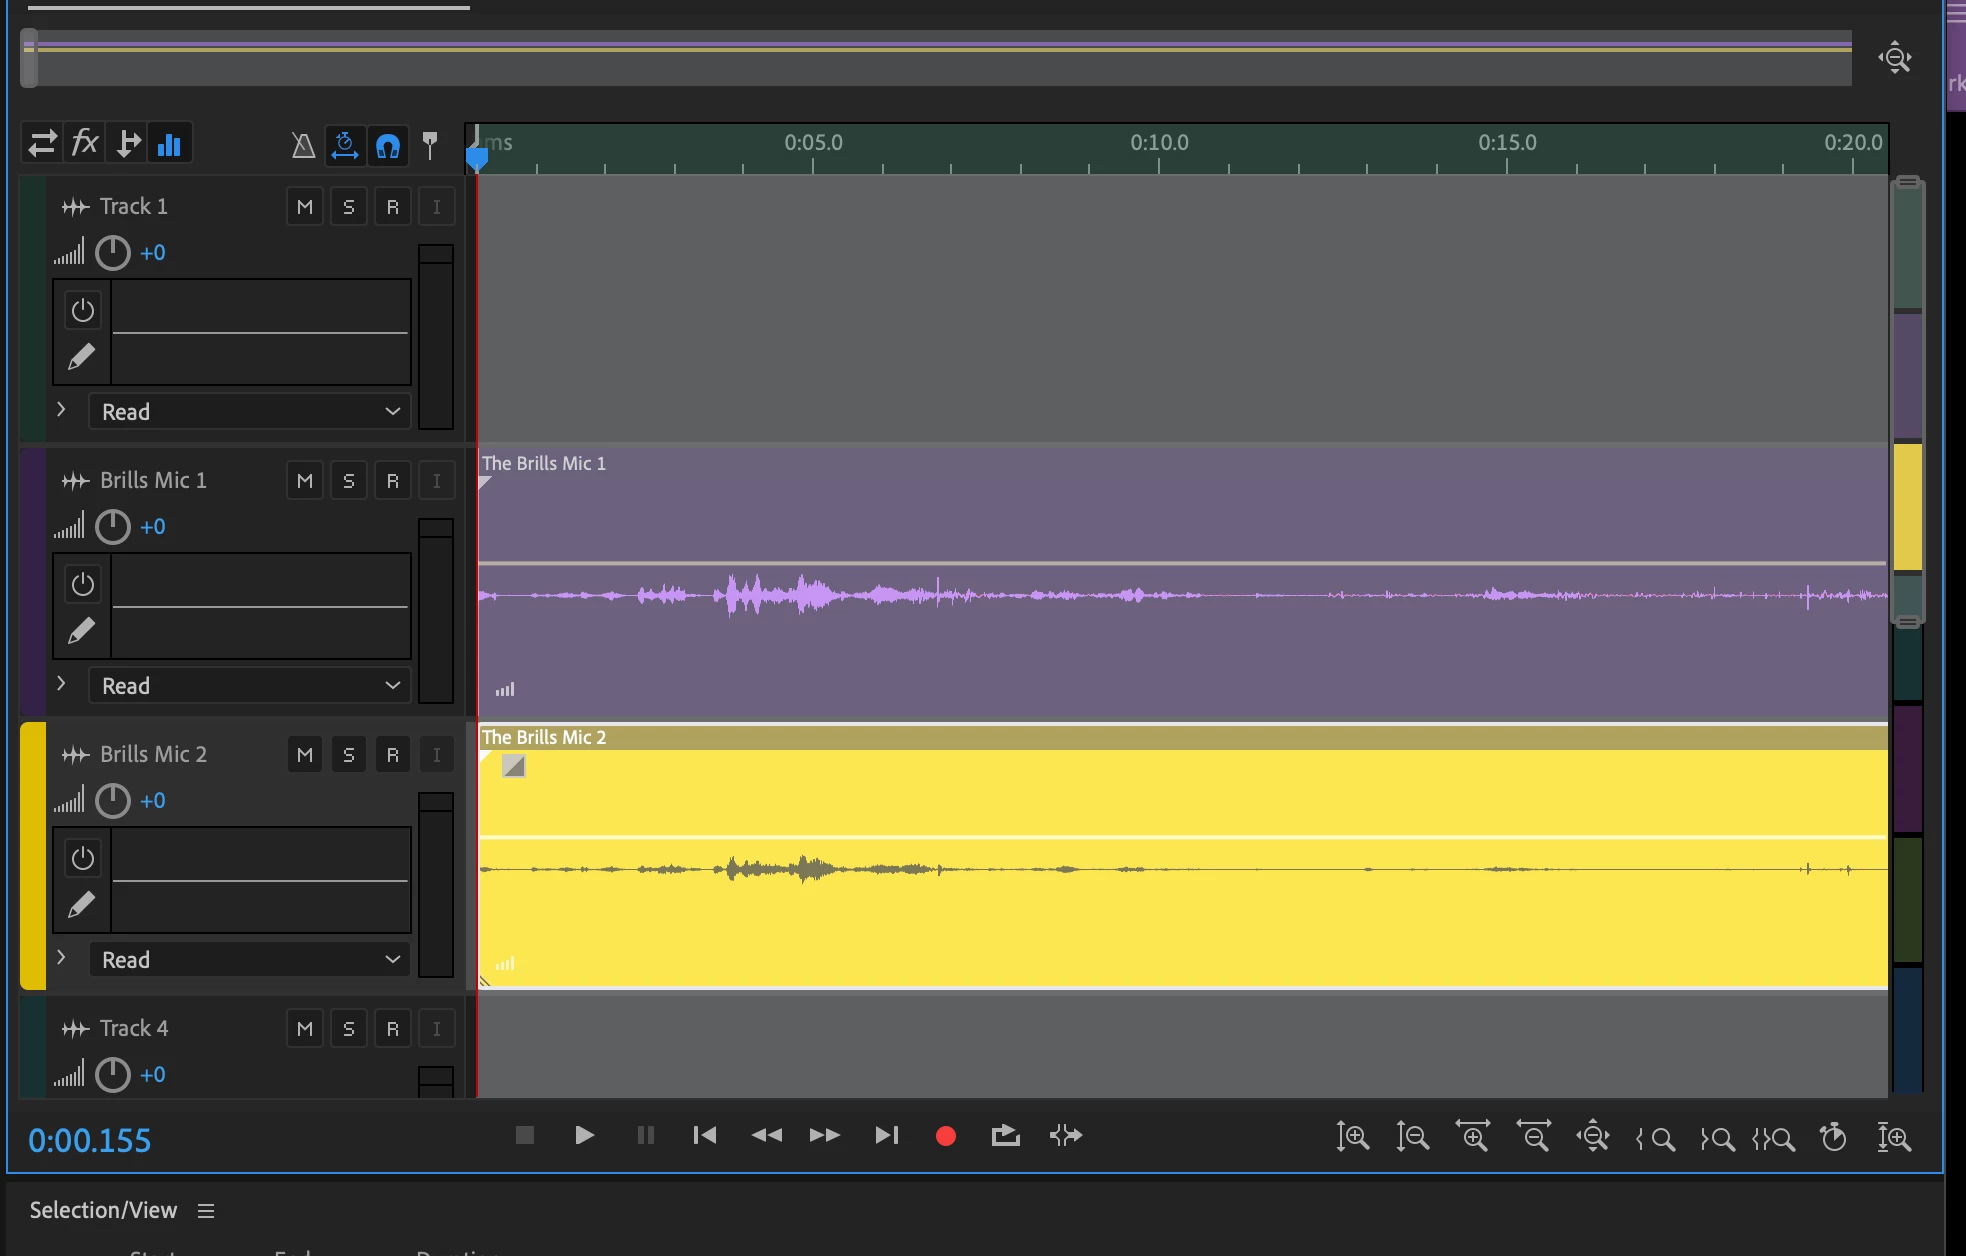
Task: Open Read automation dropdown on Track 1
Action: coord(250,412)
